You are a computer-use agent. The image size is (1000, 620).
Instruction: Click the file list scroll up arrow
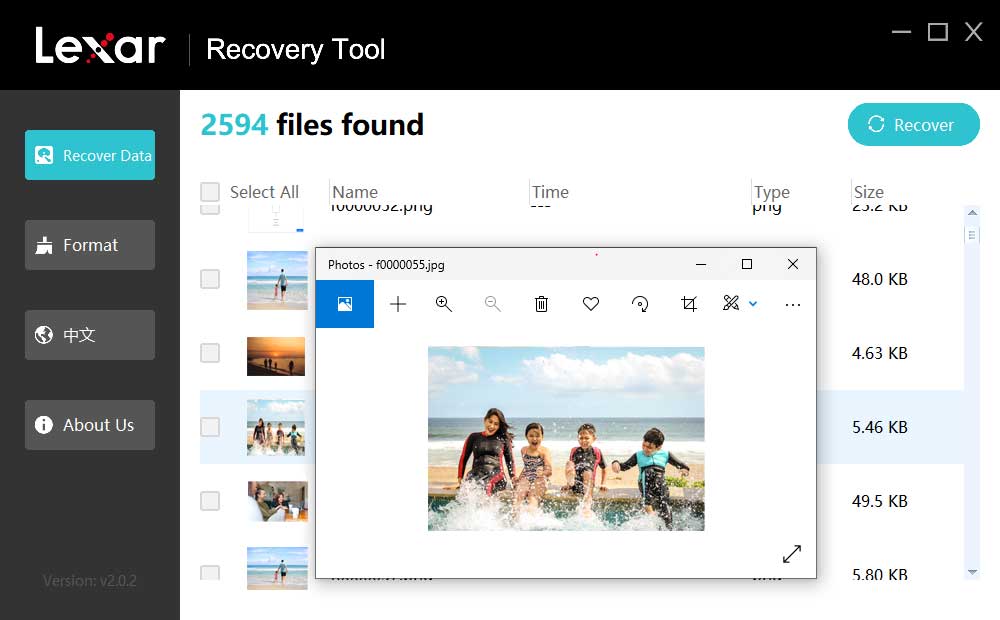(x=972, y=212)
